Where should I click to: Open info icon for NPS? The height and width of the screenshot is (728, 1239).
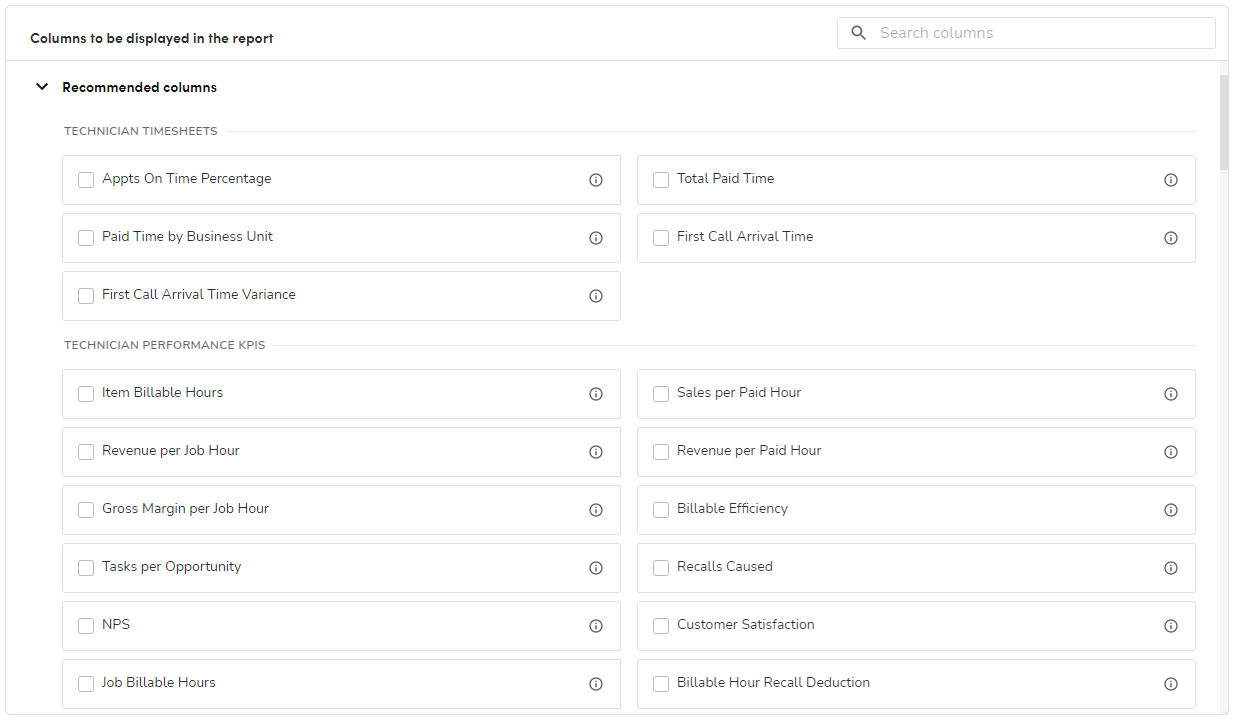[596, 626]
